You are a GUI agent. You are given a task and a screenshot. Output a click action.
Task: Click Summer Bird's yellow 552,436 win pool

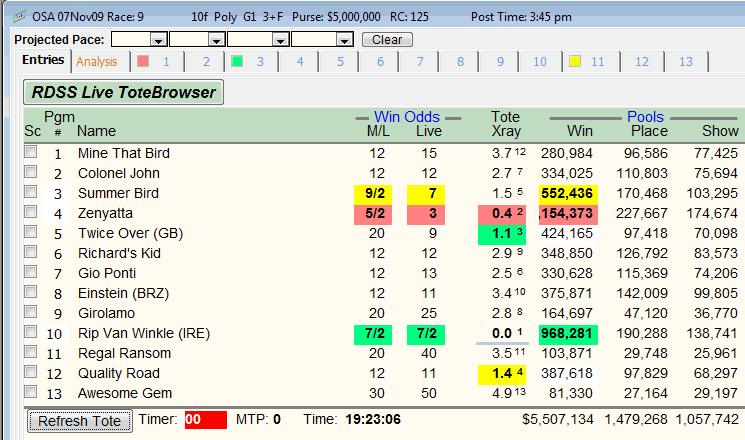(568, 194)
